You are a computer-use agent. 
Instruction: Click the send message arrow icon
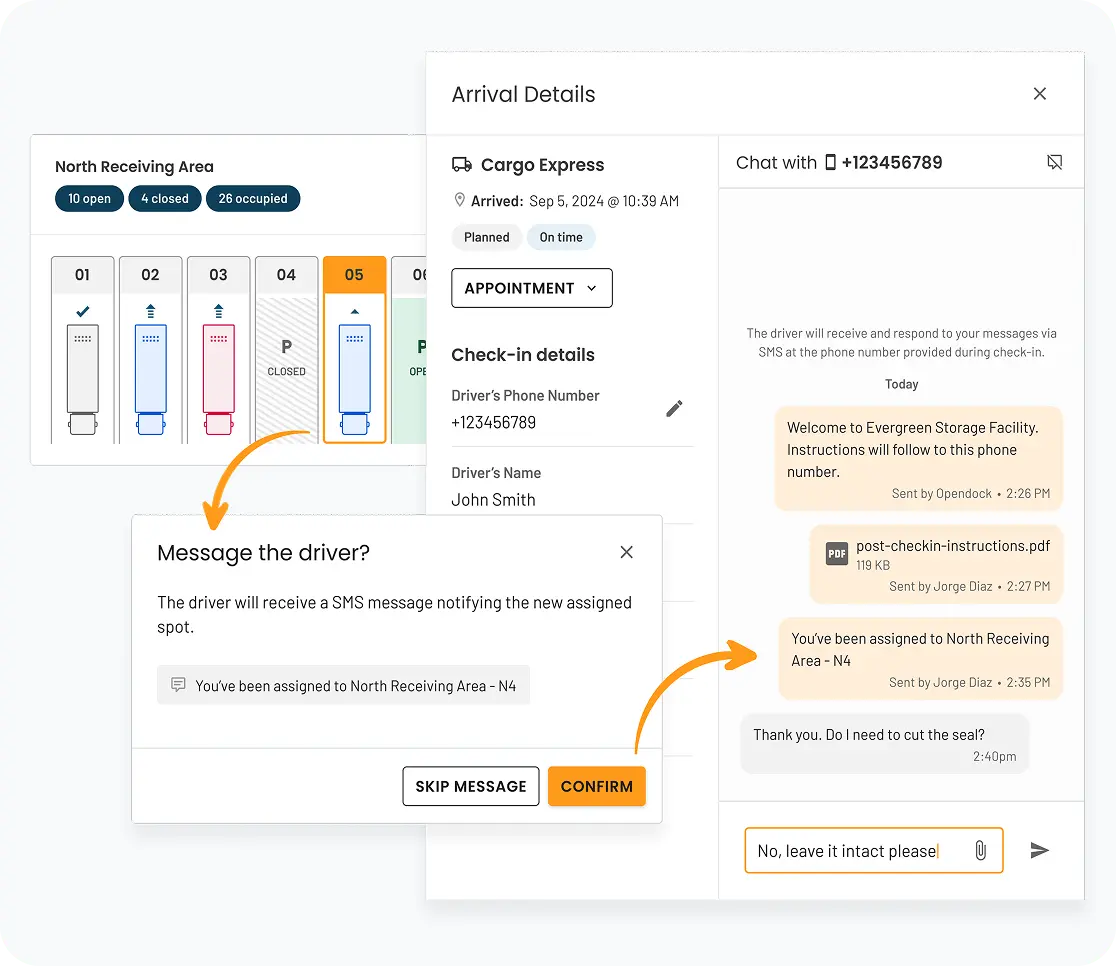(1039, 850)
